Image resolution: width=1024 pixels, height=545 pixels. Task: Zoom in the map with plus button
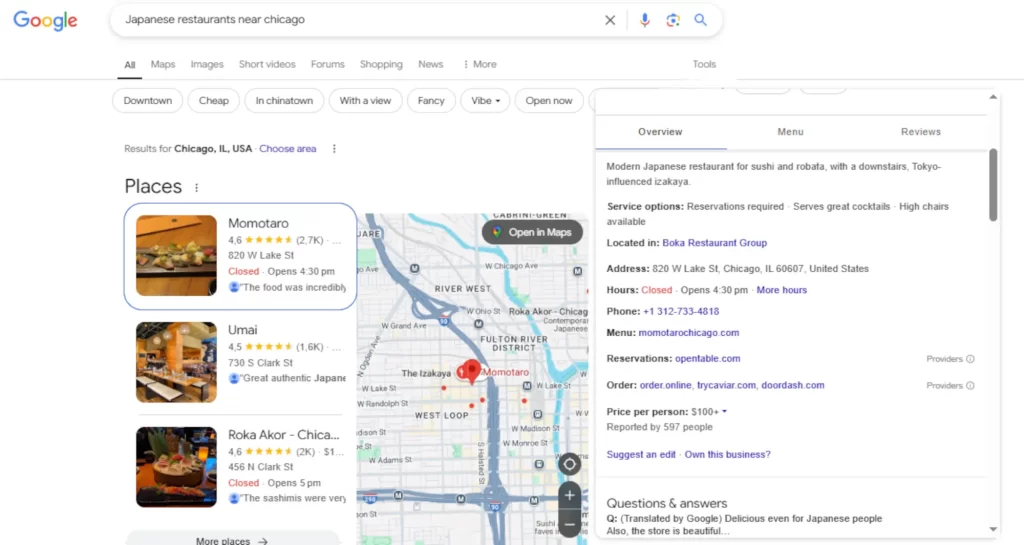click(x=569, y=495)
